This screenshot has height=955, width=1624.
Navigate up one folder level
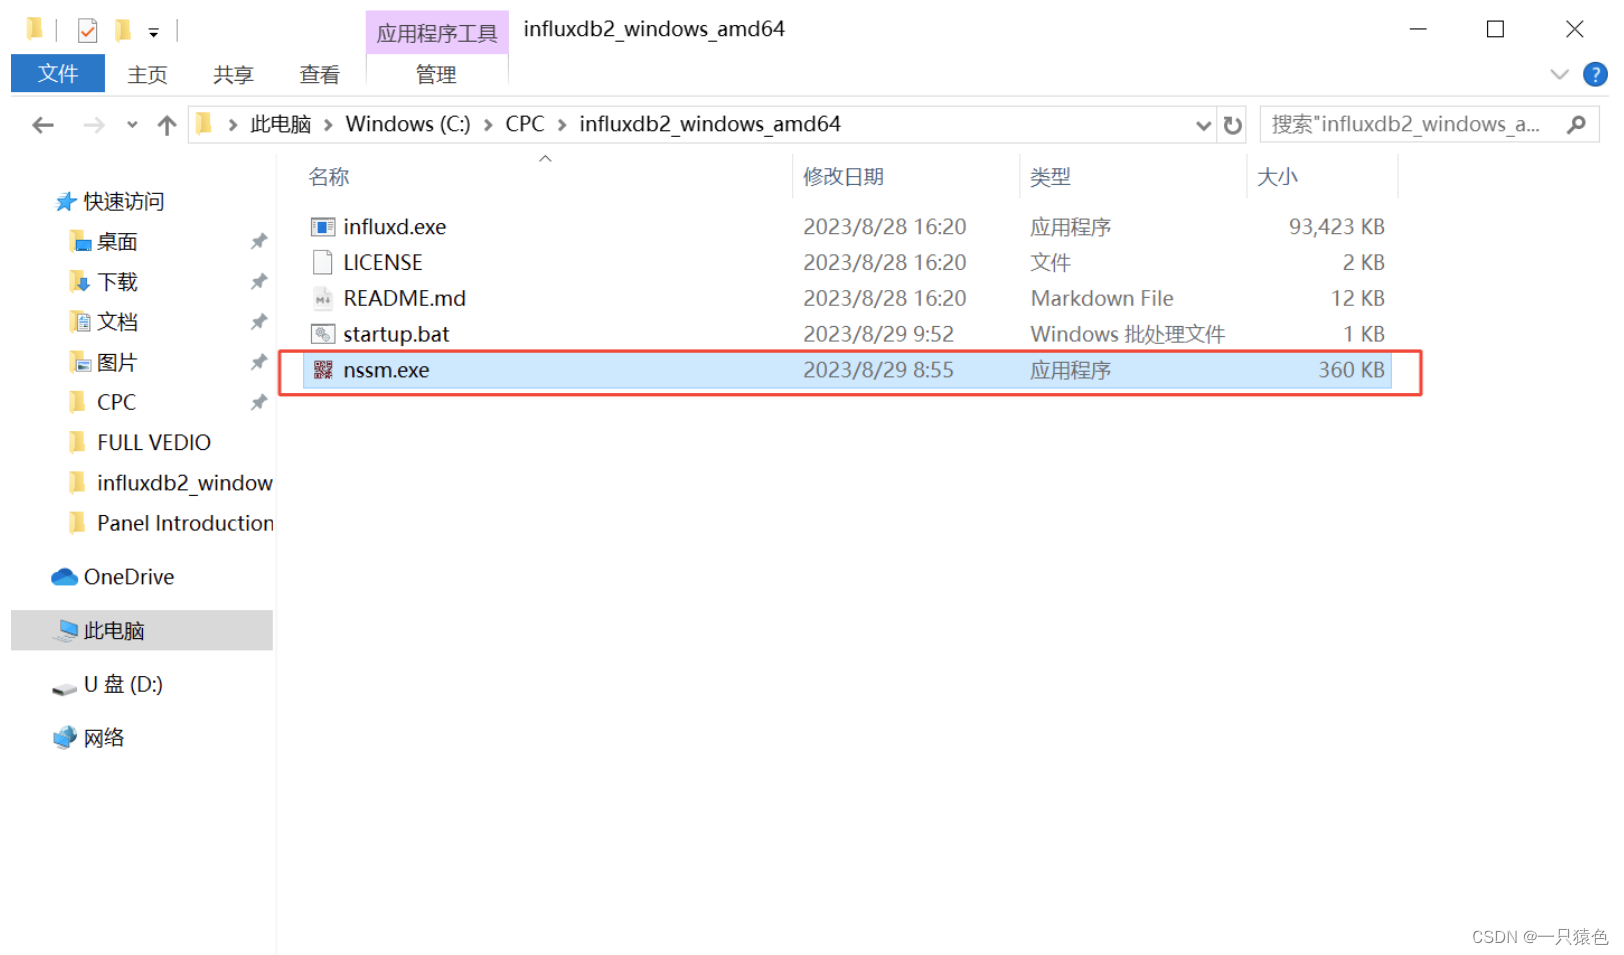[x=167, y=124]
